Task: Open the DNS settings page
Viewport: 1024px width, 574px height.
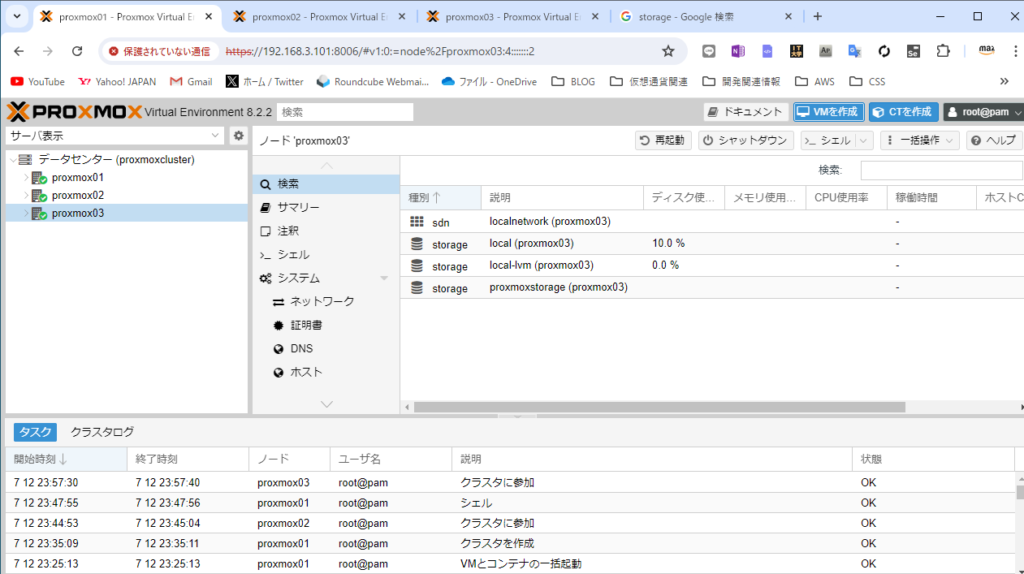Action: [x=301, y=349]
